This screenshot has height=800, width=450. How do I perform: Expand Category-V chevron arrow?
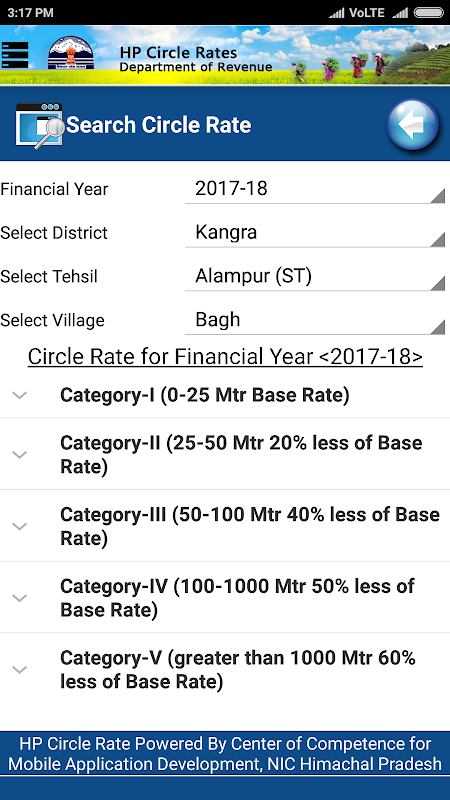pyautogui.click(x=19, y=670)
